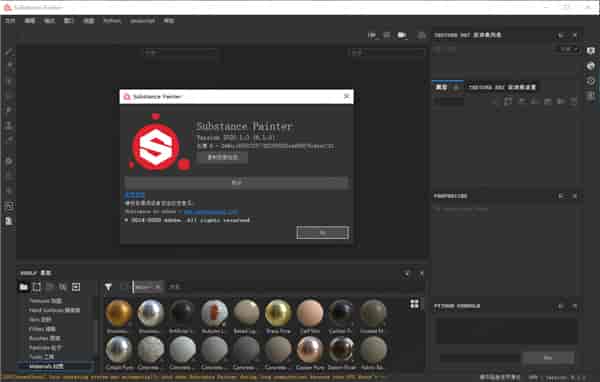Select the Material picker tool in left toolbar

tap(9, 139)
